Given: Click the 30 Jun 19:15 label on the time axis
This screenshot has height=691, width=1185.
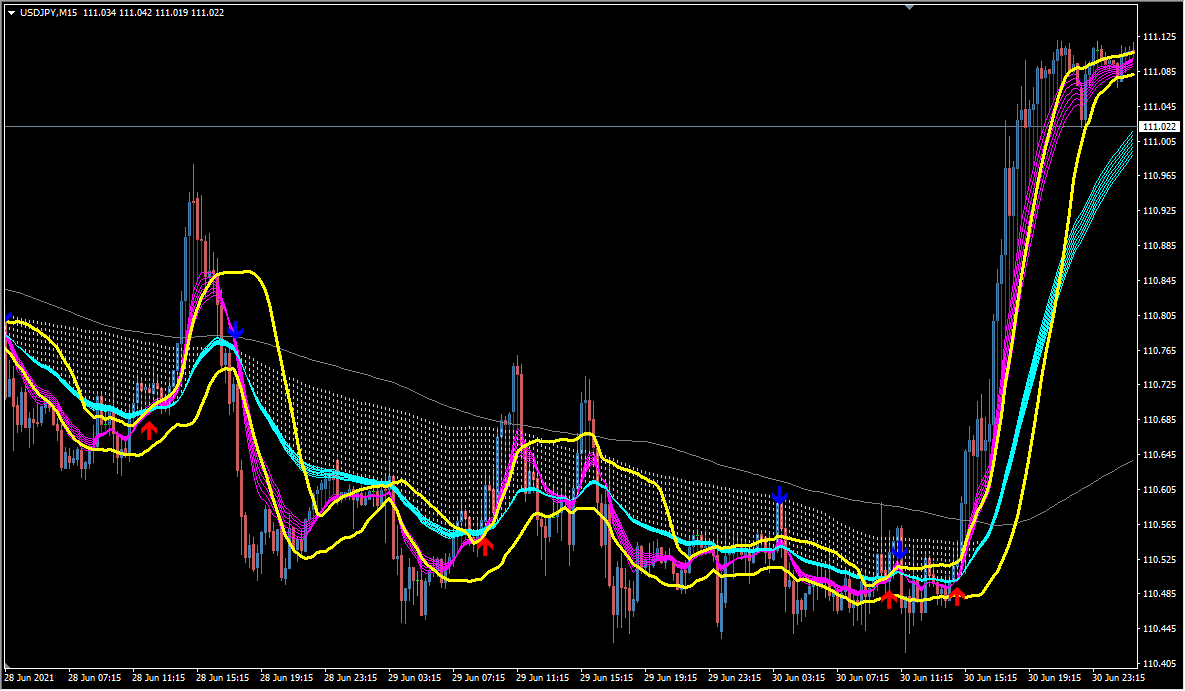Looking at the screenshot, I should [x=1055, y=678].
